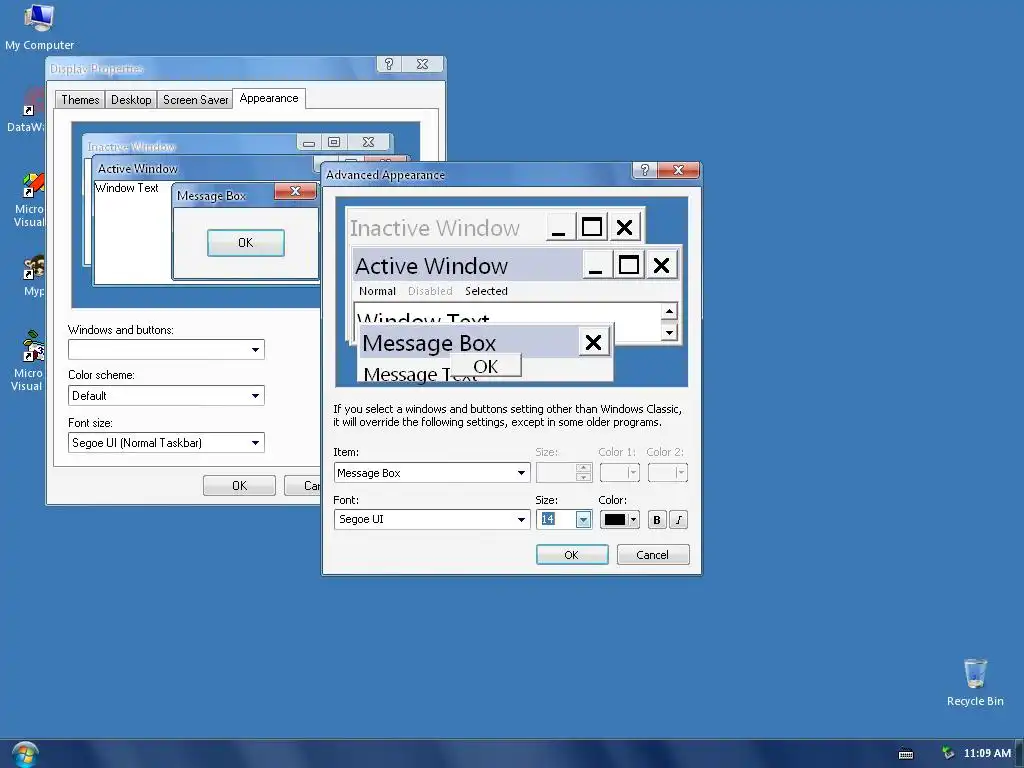Switch to the Screen Saver tab
Viewport: 1024px width, 768px height.
click(x=195, y=100)
